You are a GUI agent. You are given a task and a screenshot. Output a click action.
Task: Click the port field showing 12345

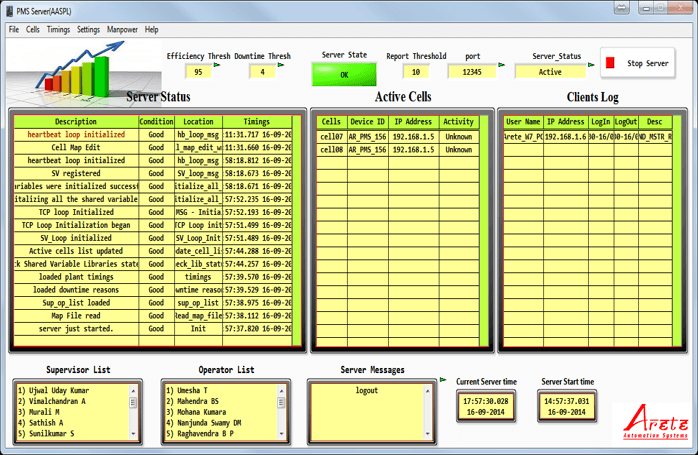[472, 72]
